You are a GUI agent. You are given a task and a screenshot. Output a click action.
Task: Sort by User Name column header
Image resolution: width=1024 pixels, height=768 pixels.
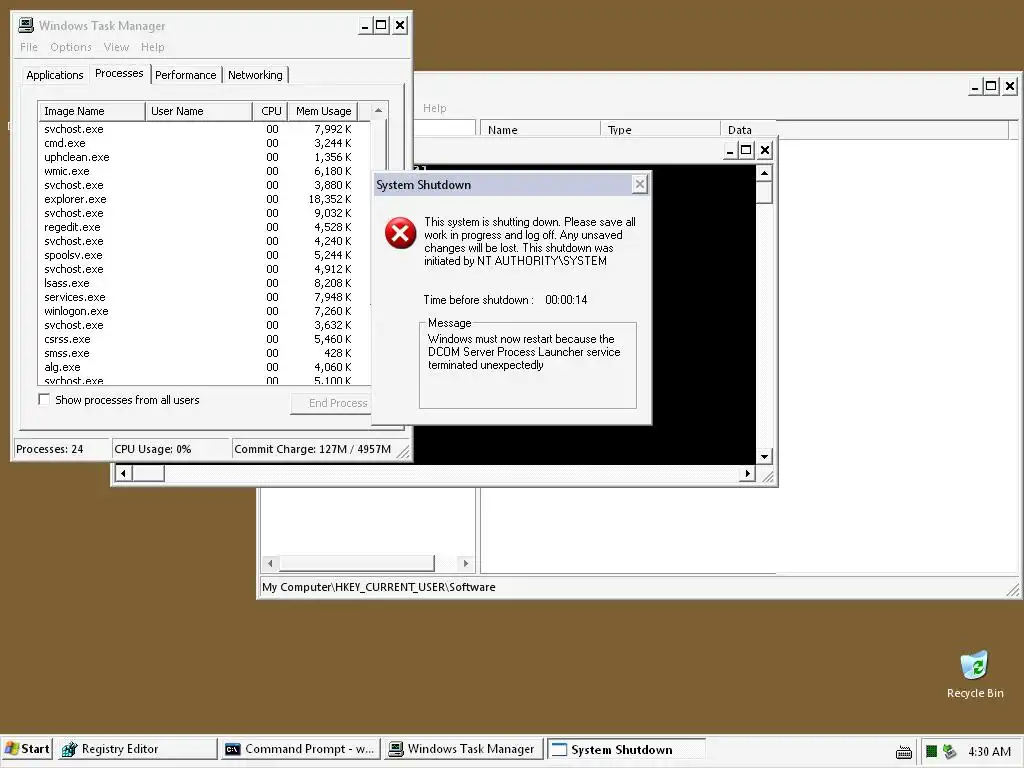coord(199,111)
